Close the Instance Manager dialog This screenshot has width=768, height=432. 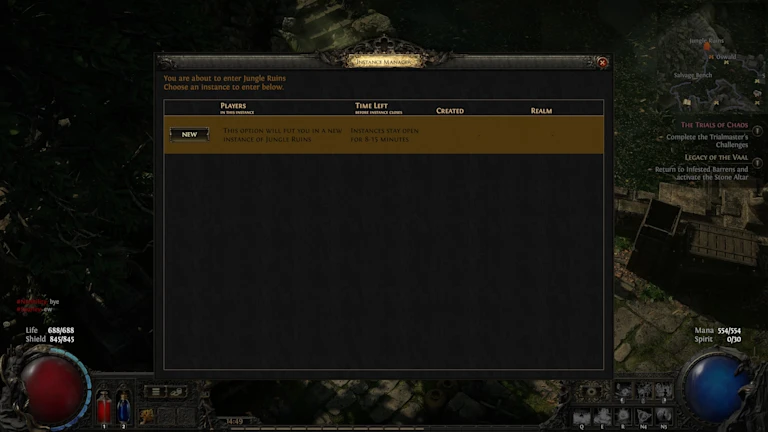pos(602,62)
